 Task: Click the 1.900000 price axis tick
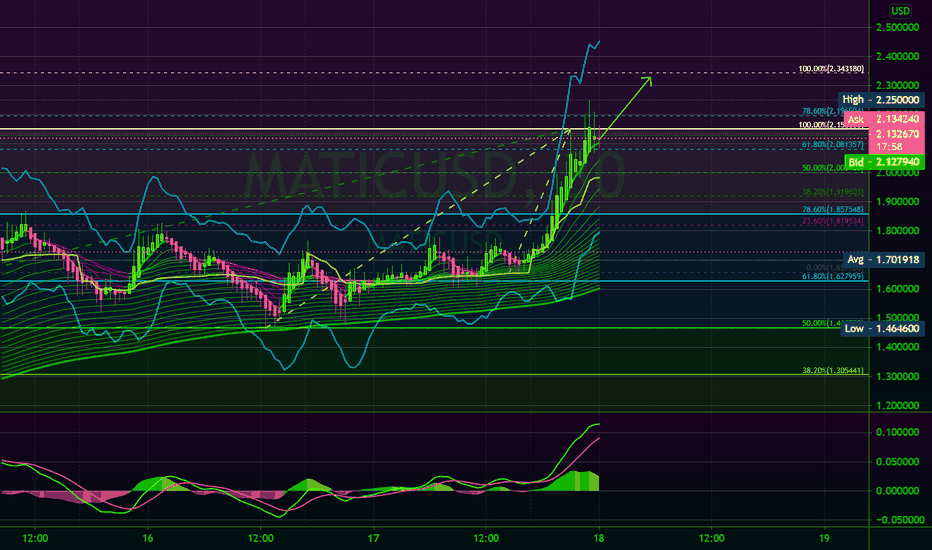[x=898, y=202]
